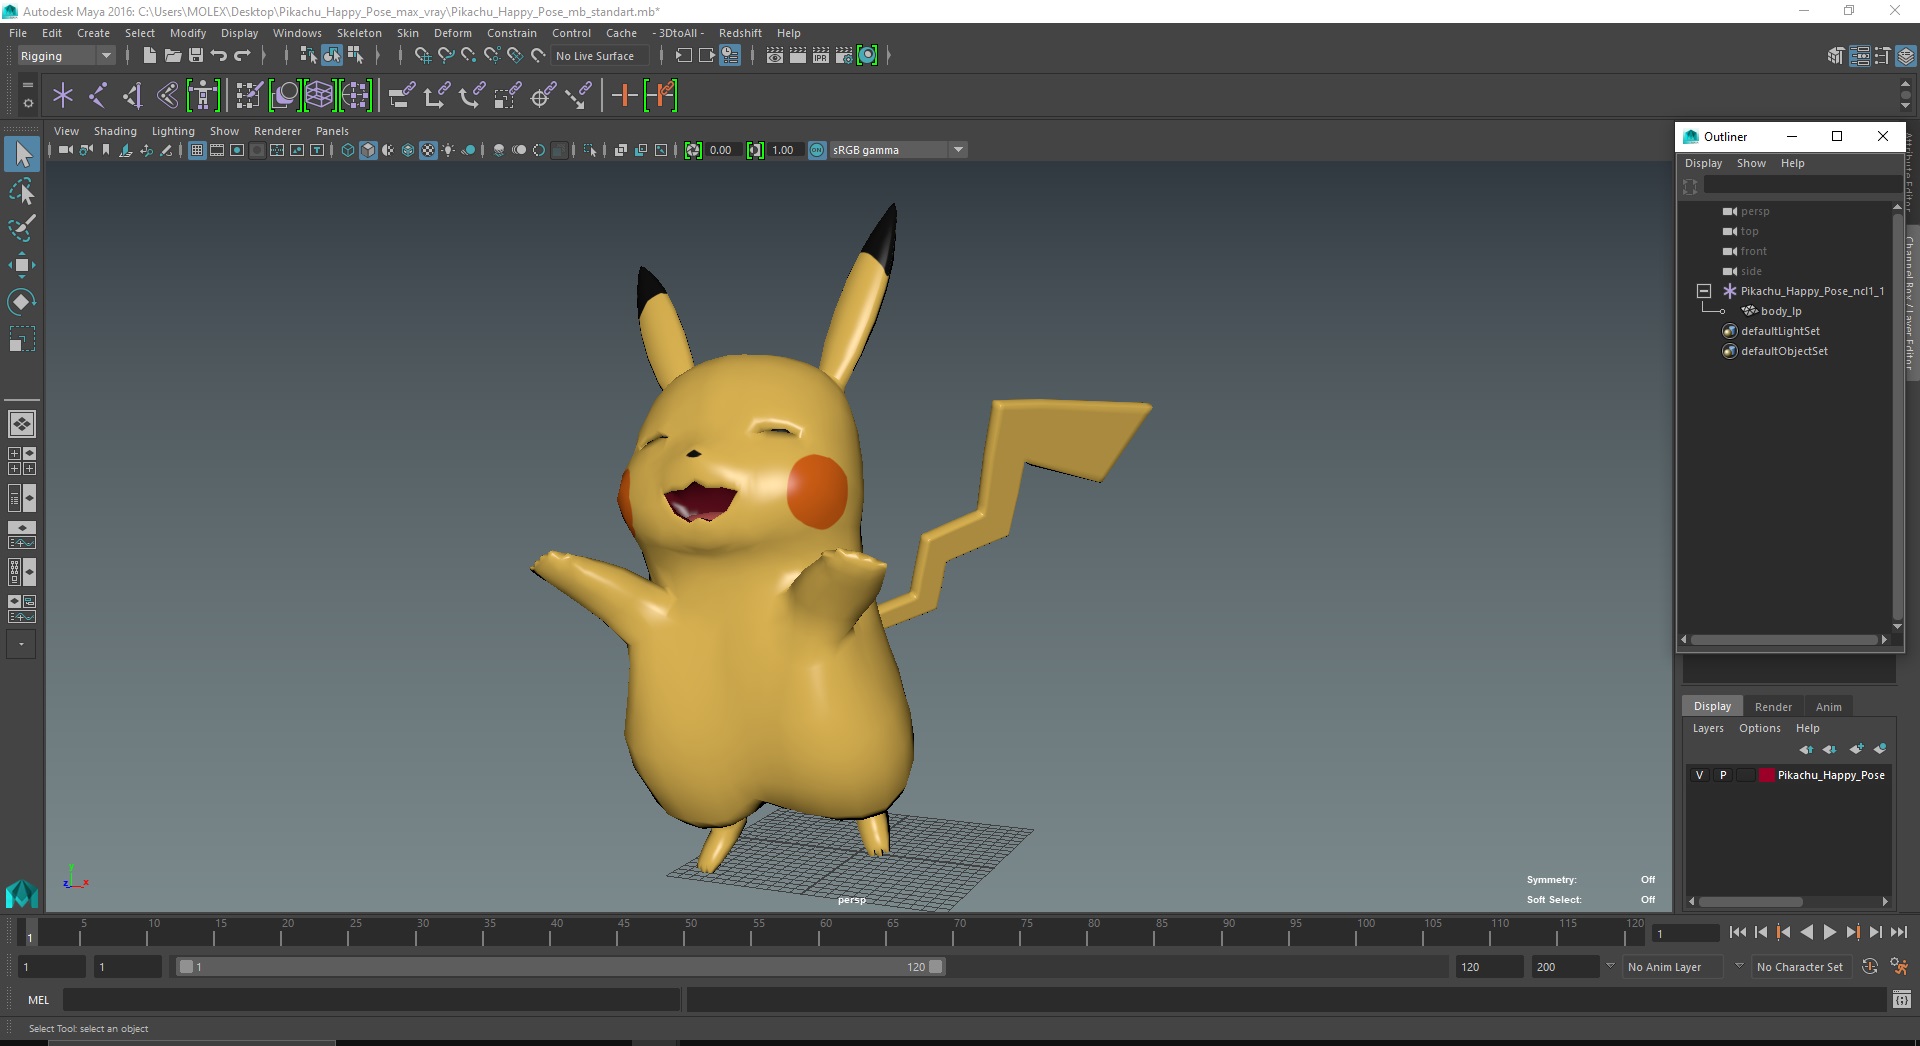Click the New Scene icon
Screen dimensions: 1920x1046
[x=149, y=55]
